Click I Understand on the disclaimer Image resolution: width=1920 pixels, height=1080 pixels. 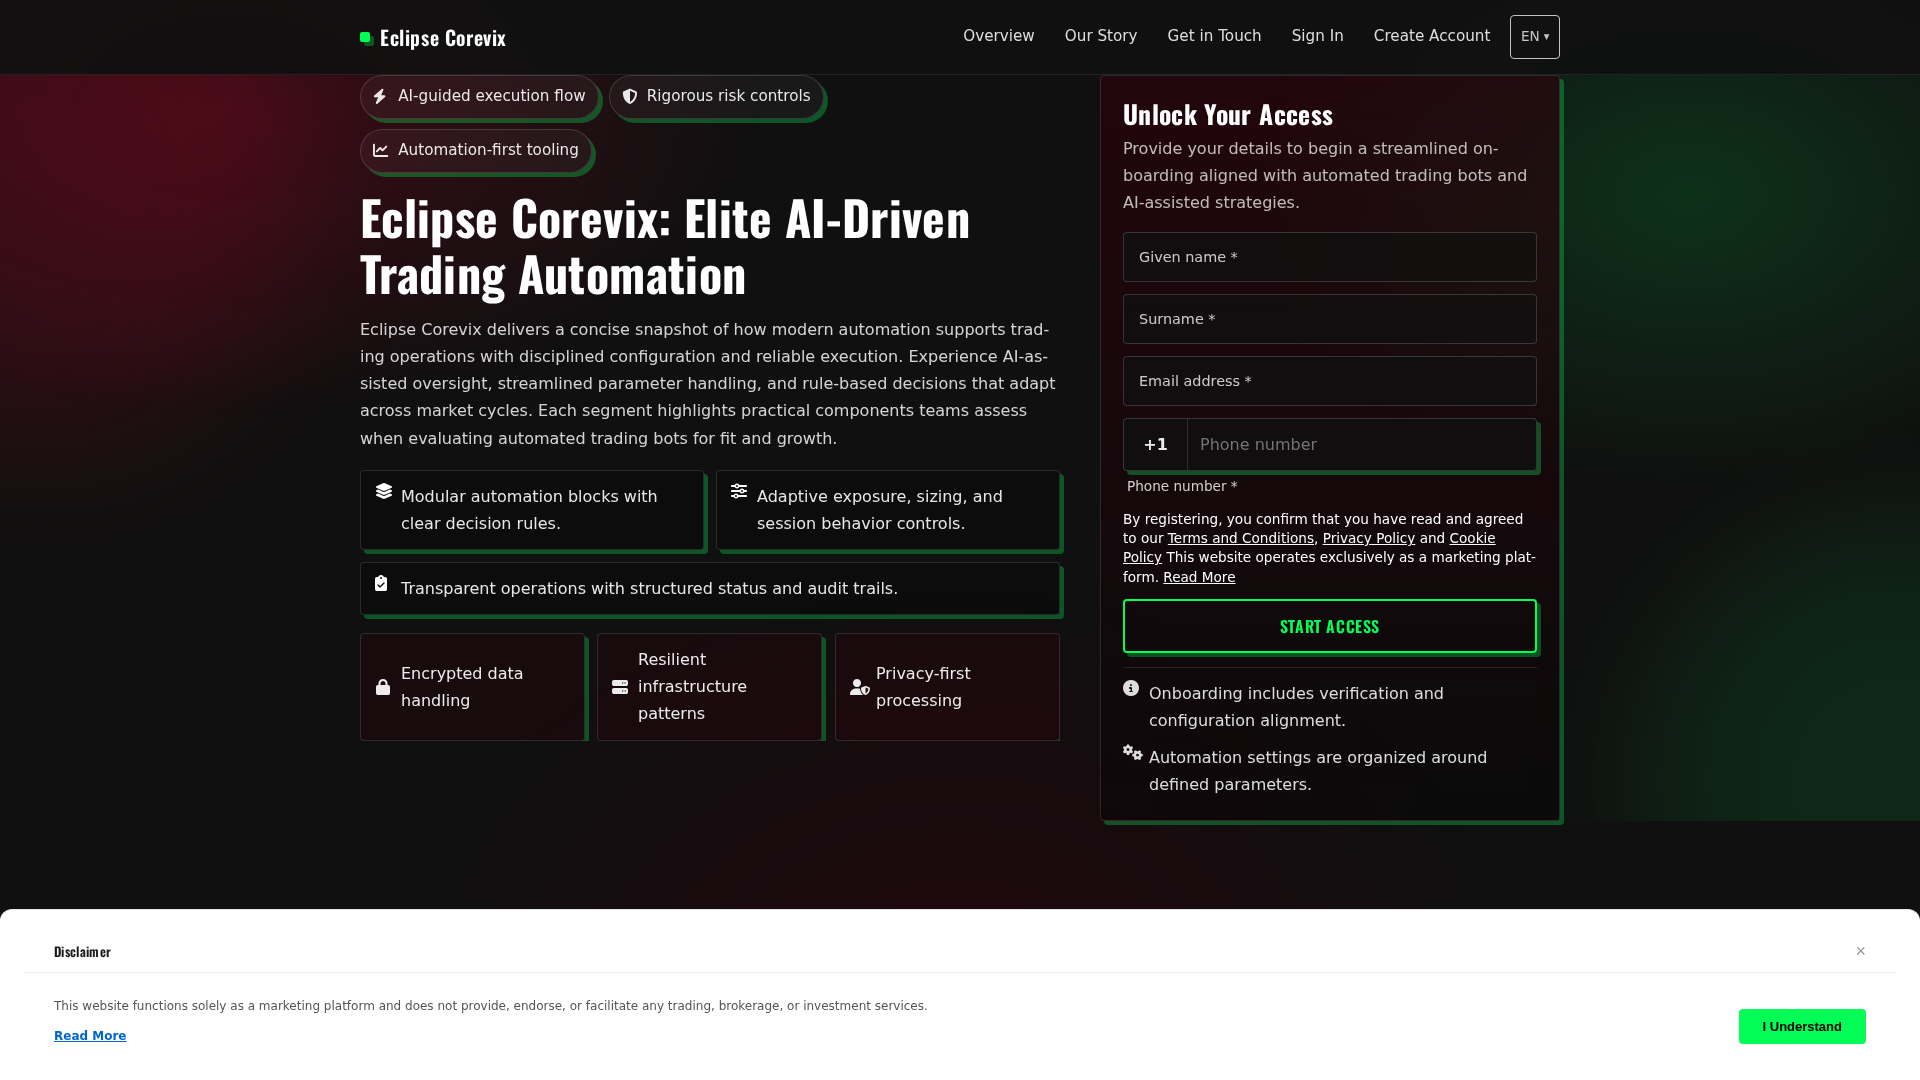[x=1802, y=1027]
